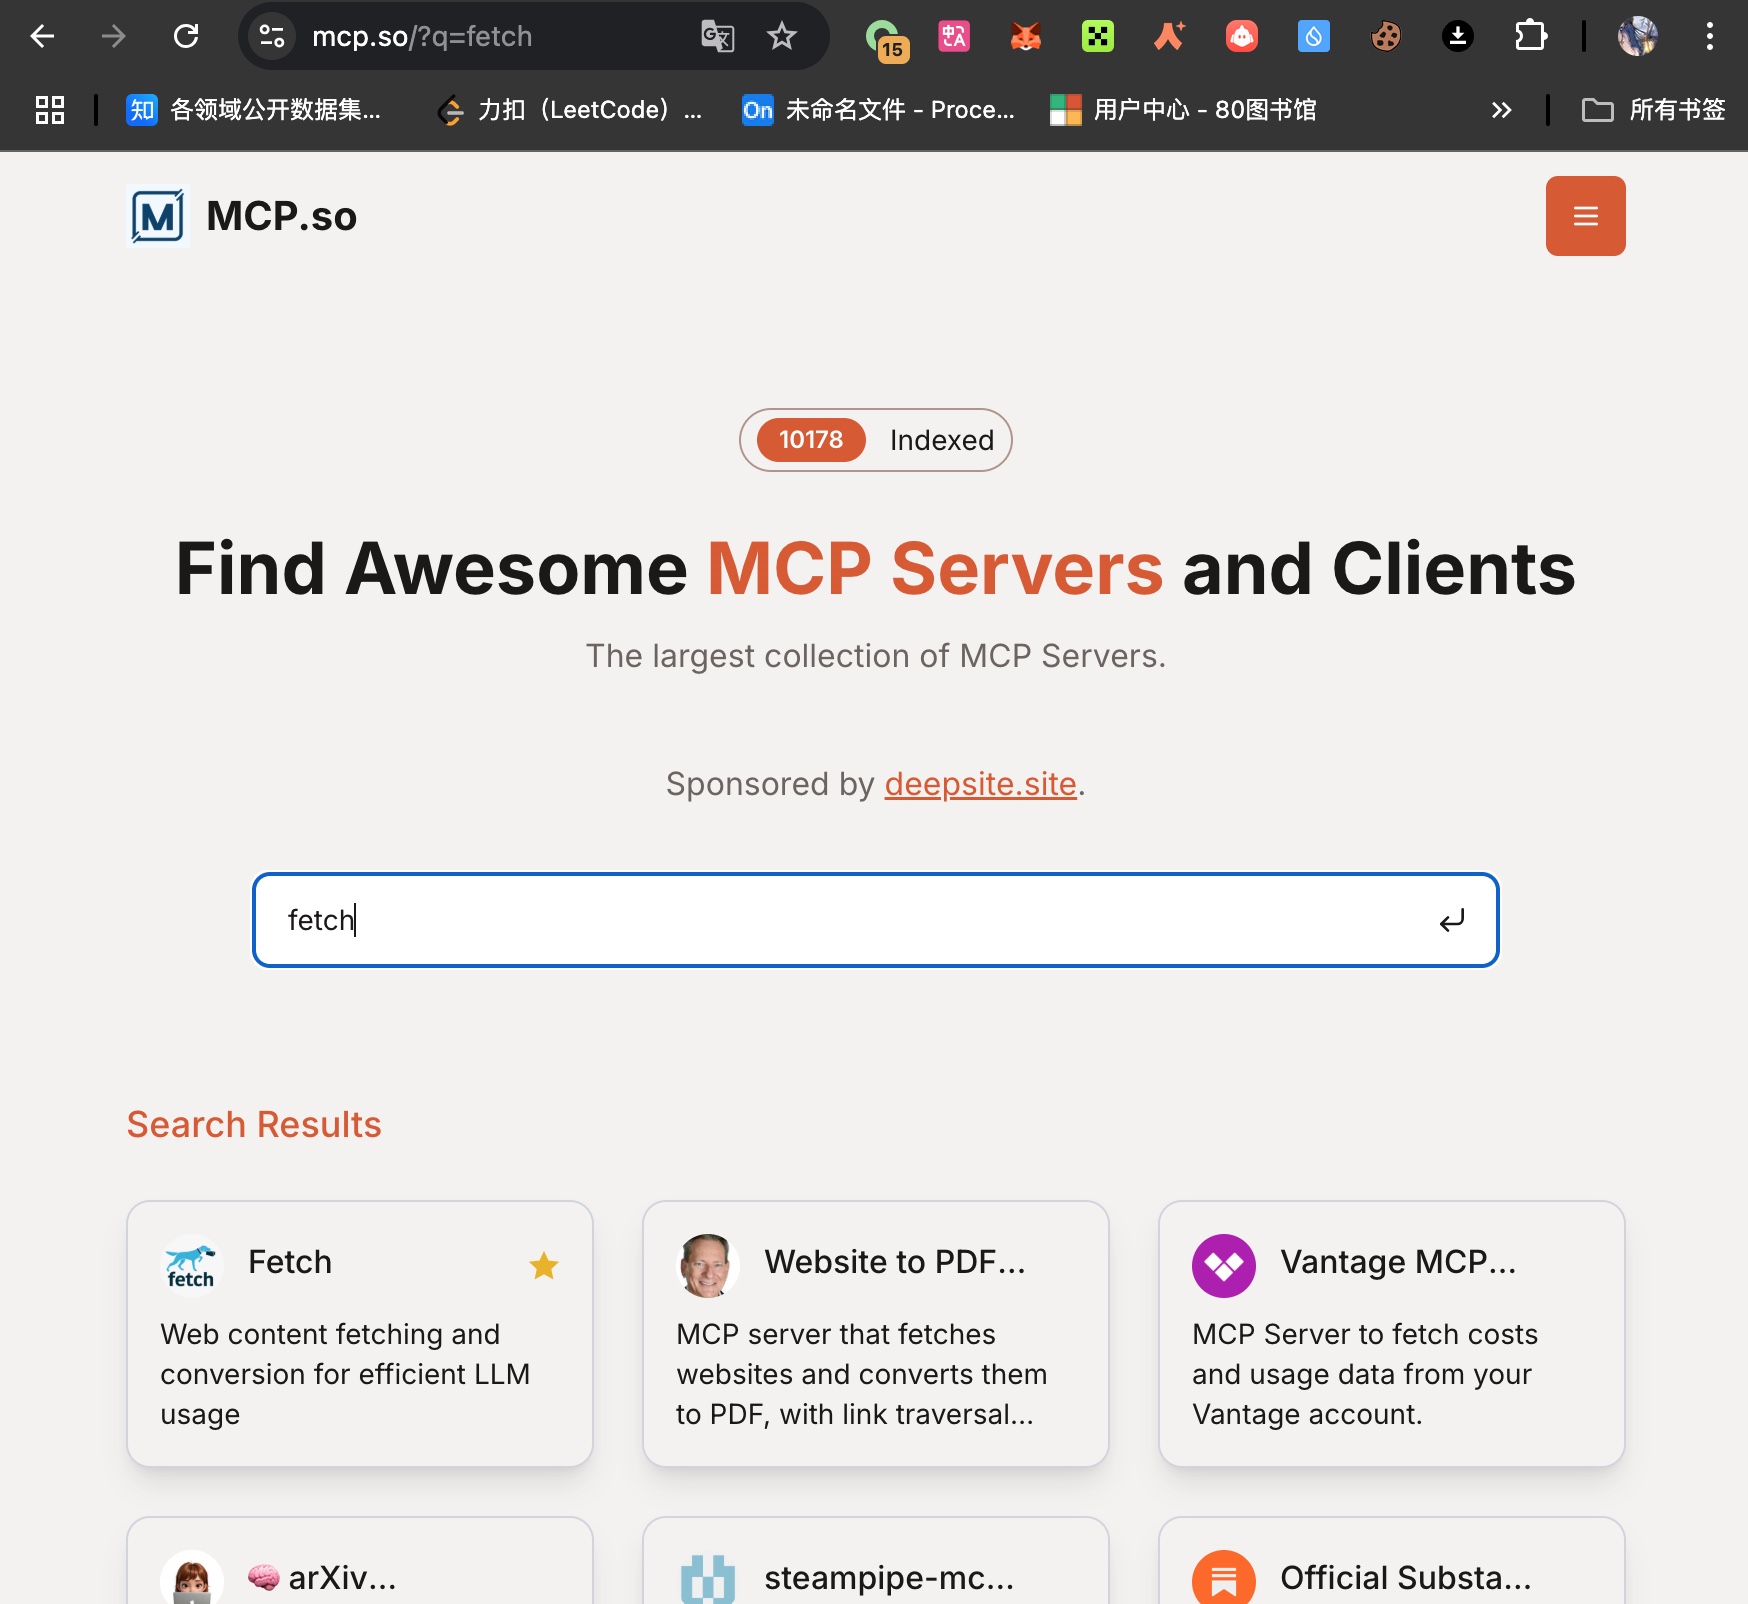This screenshot has width=1748, height=1604.
Task: Open the extension with the 15 badge
Action: click(886, 40)
